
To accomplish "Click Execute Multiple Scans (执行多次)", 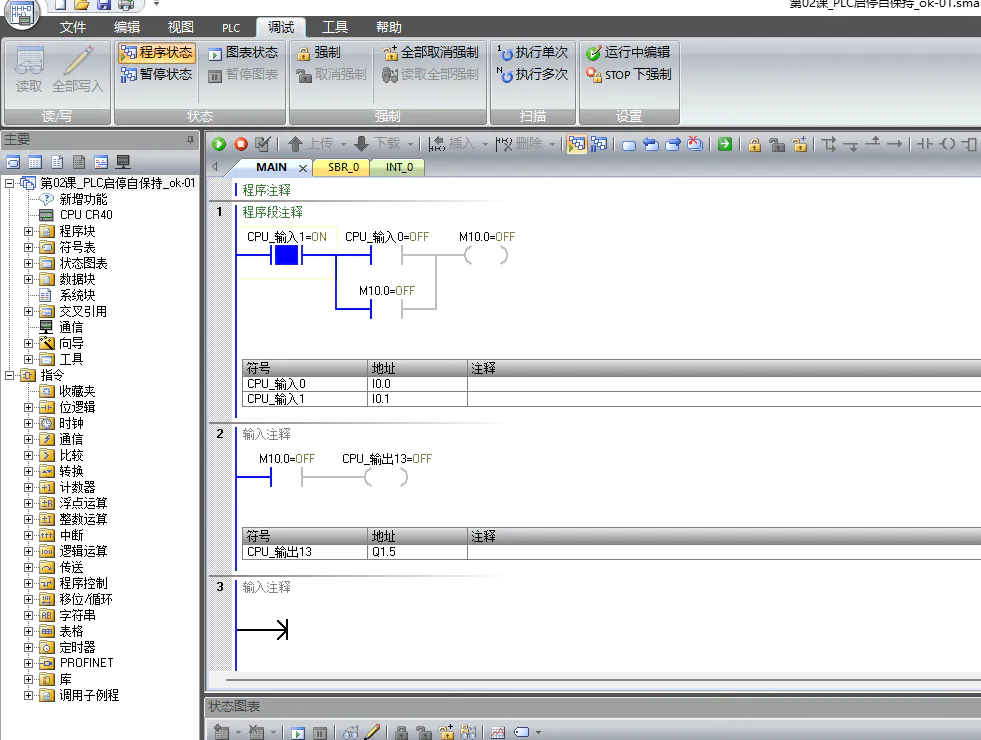I will coord(533,74).
